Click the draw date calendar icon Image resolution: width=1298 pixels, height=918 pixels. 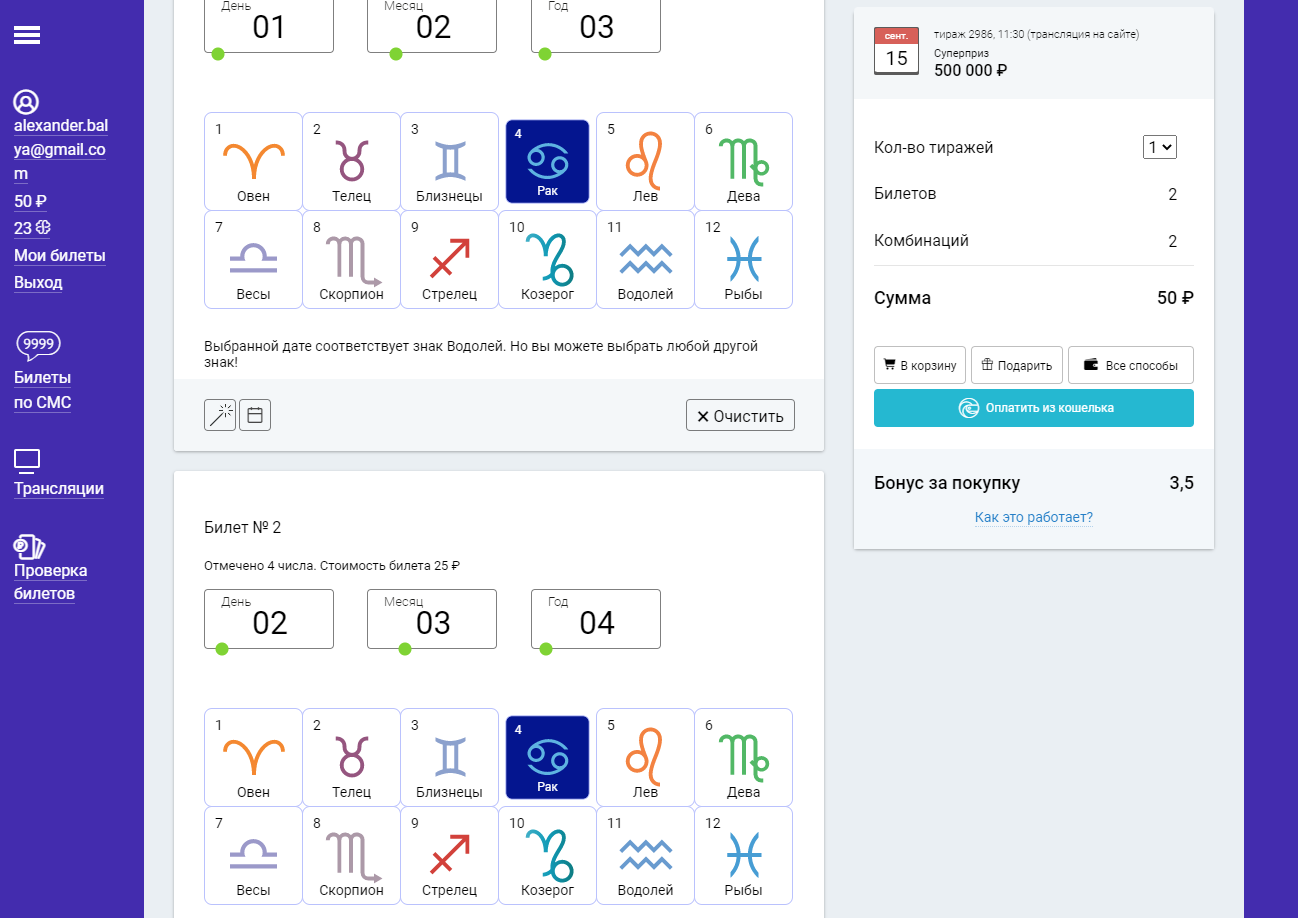[896, 51]
